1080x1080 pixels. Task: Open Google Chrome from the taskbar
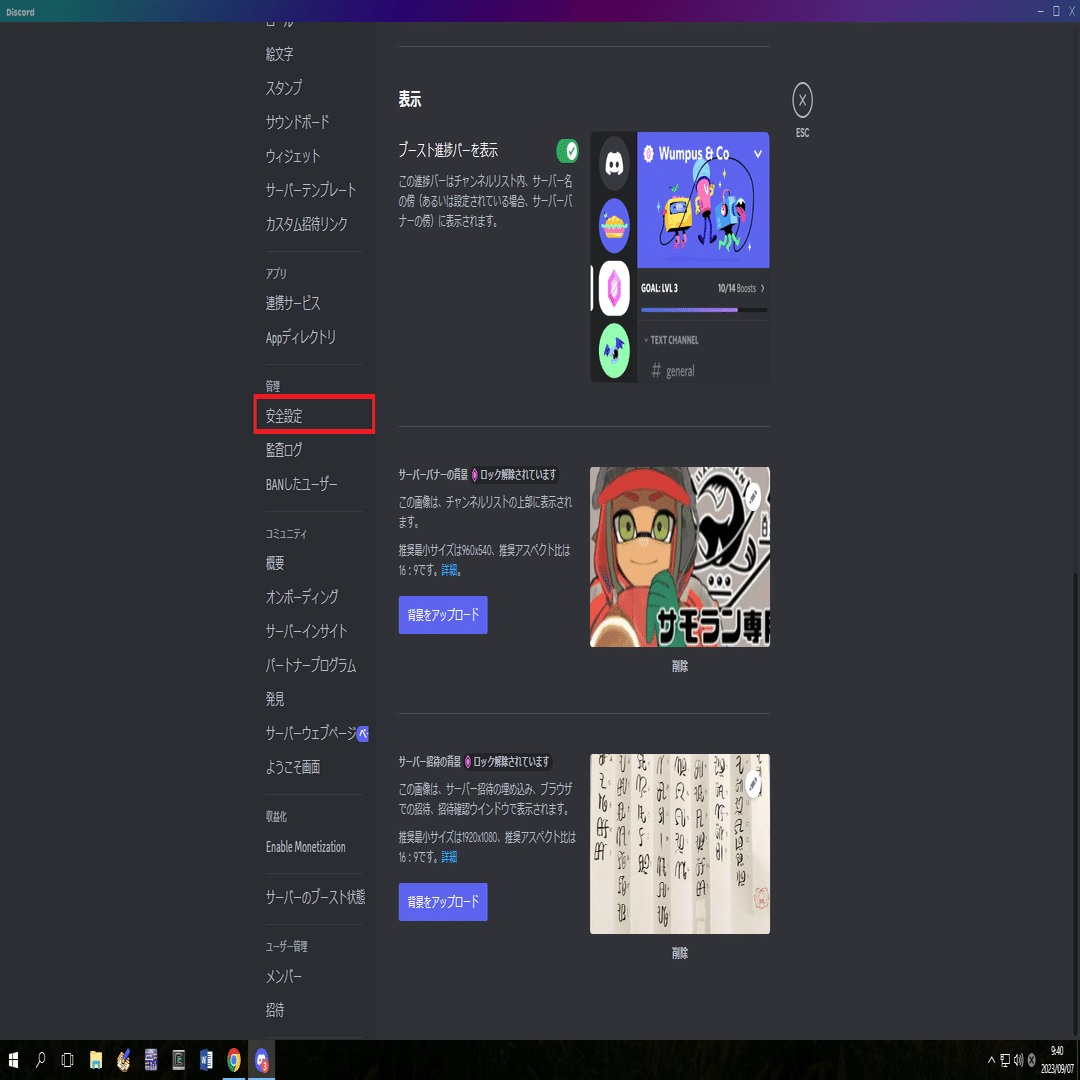pos(233,1059)
